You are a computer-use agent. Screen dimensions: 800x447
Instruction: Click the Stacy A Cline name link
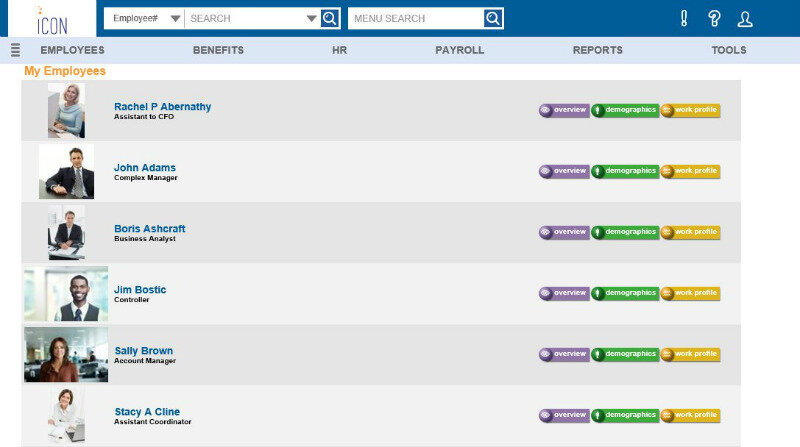tap(147, 412)
